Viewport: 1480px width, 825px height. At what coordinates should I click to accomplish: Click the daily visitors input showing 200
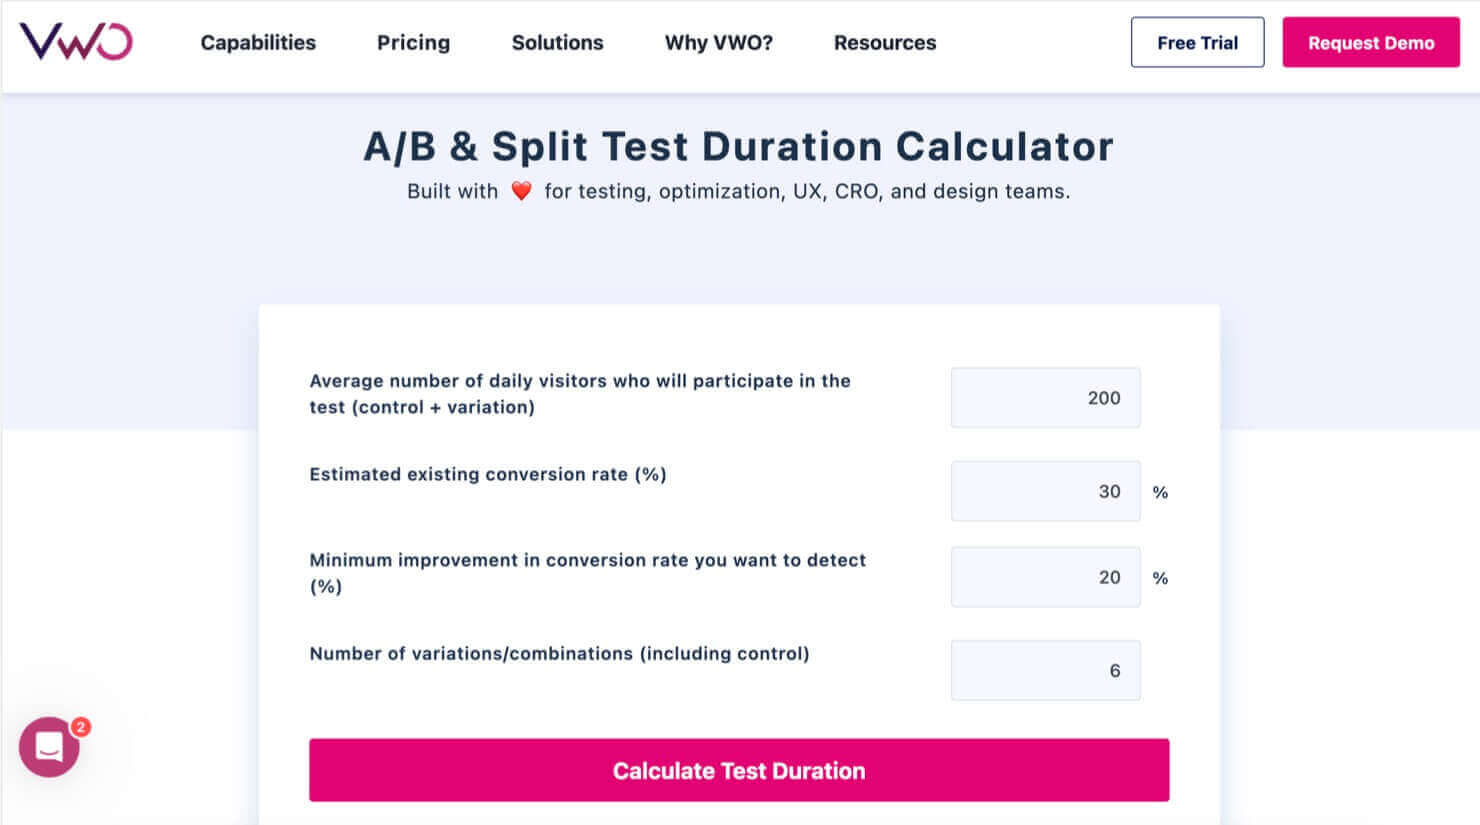[x=1045, y=397]
